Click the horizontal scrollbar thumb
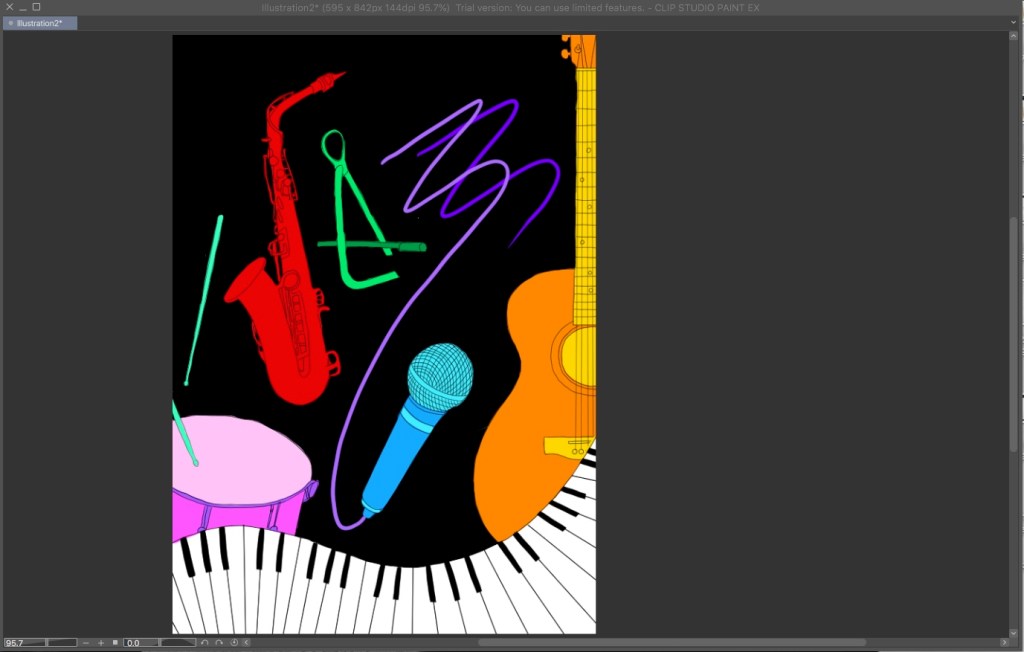This screenshot has width=1024, height=652. [670, 642]
